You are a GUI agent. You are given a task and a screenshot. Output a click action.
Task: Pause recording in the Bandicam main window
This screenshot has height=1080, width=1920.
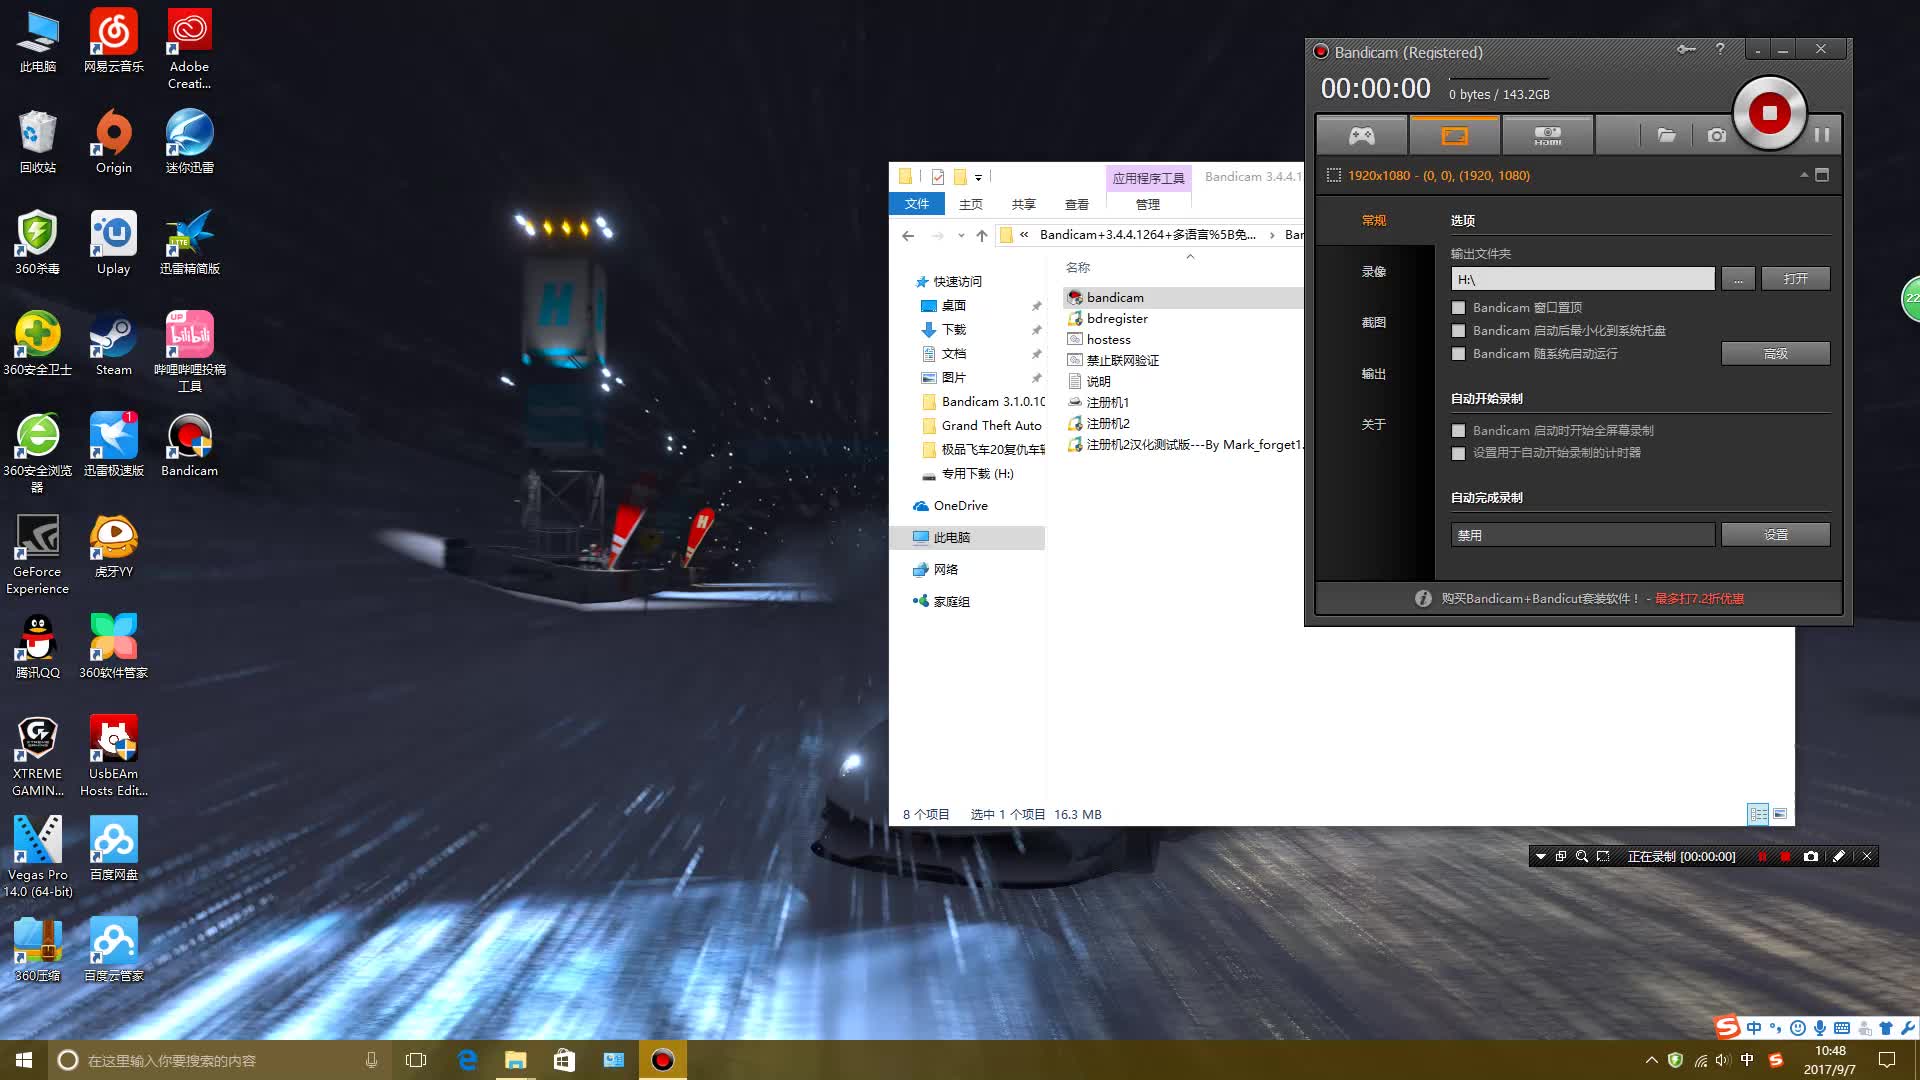tap(1822, 135)
